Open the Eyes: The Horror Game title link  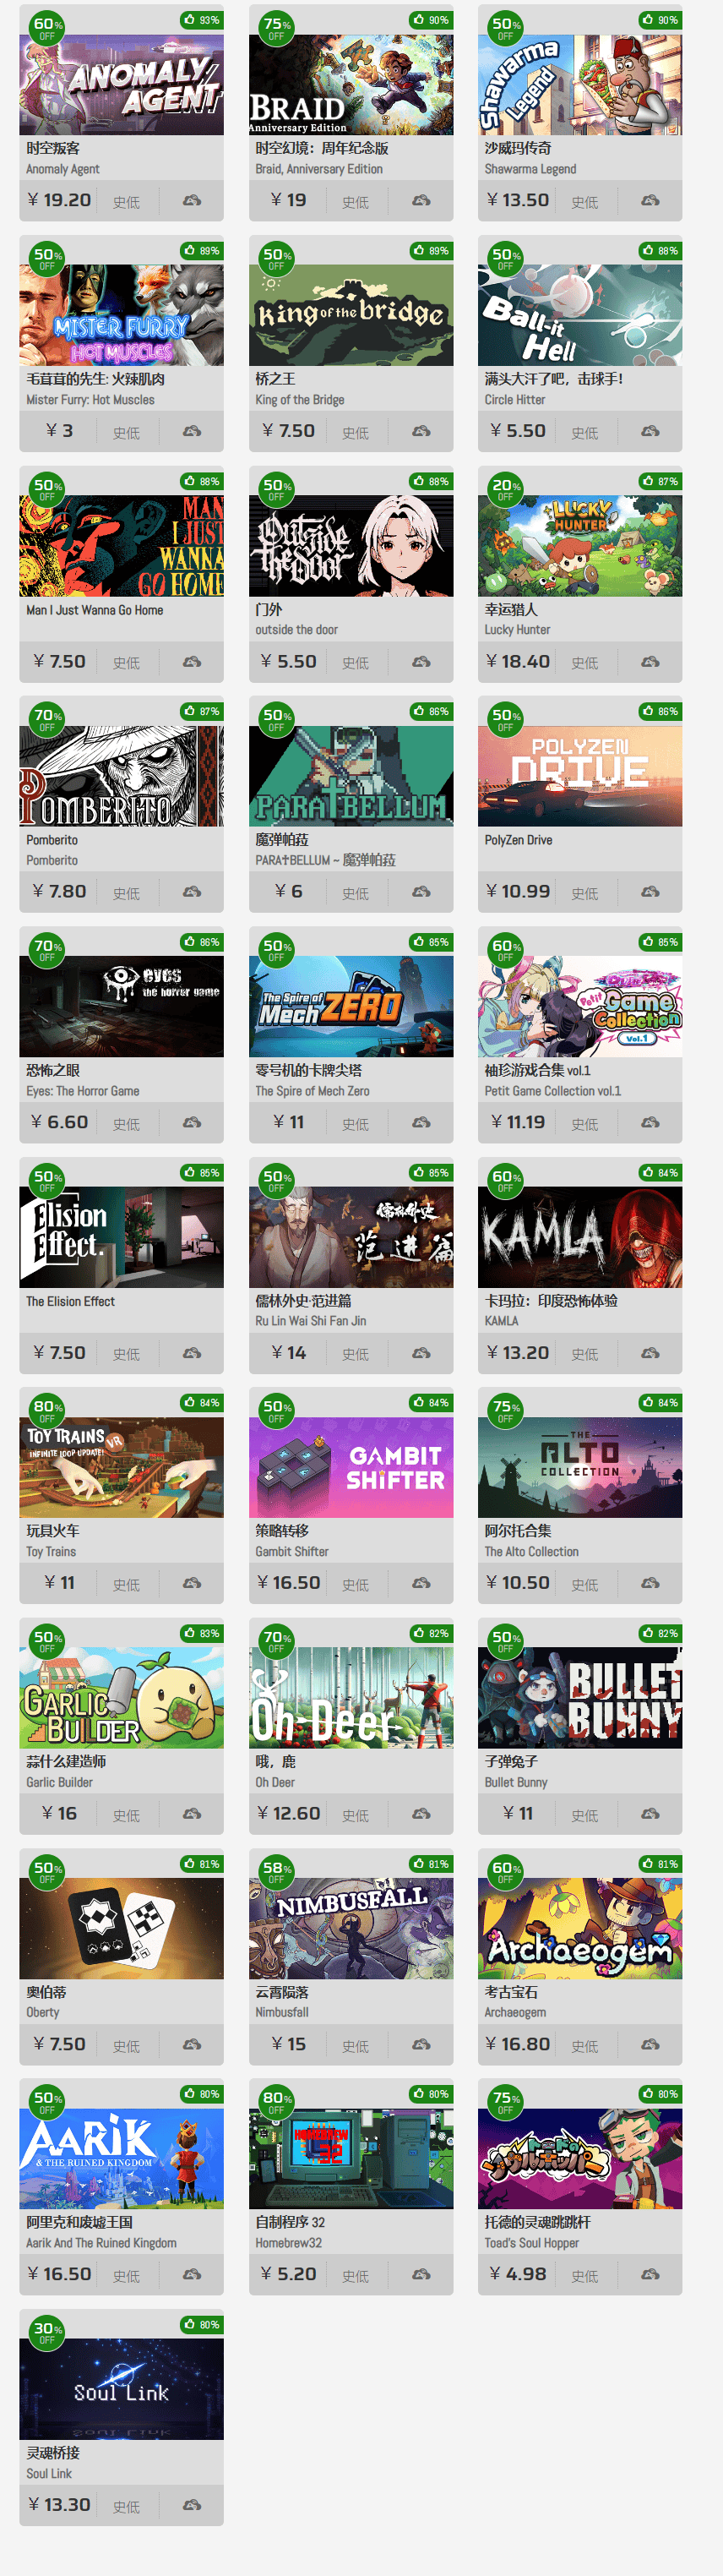[82, 1091]
